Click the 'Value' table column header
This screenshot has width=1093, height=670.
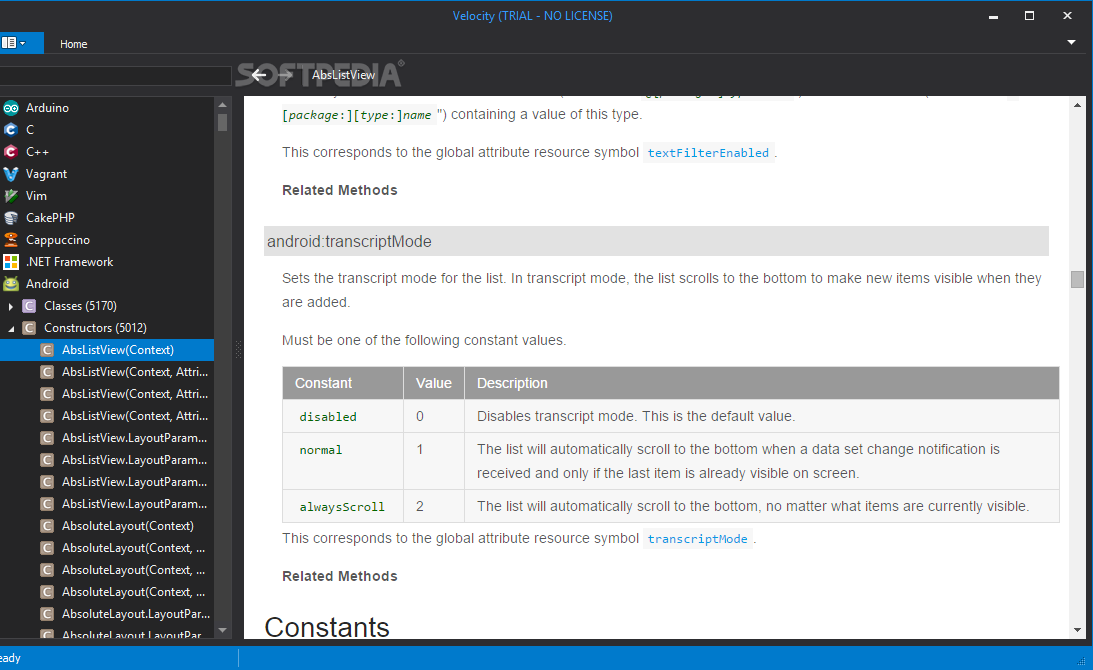(x=434, y=383)
